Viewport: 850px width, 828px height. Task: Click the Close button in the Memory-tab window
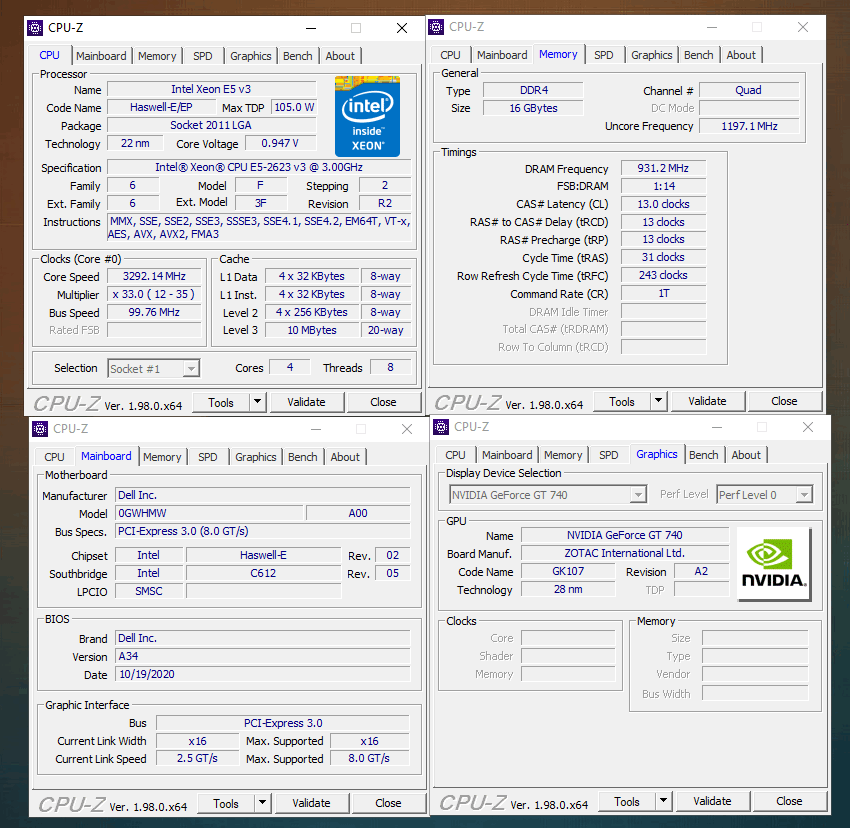784,401
